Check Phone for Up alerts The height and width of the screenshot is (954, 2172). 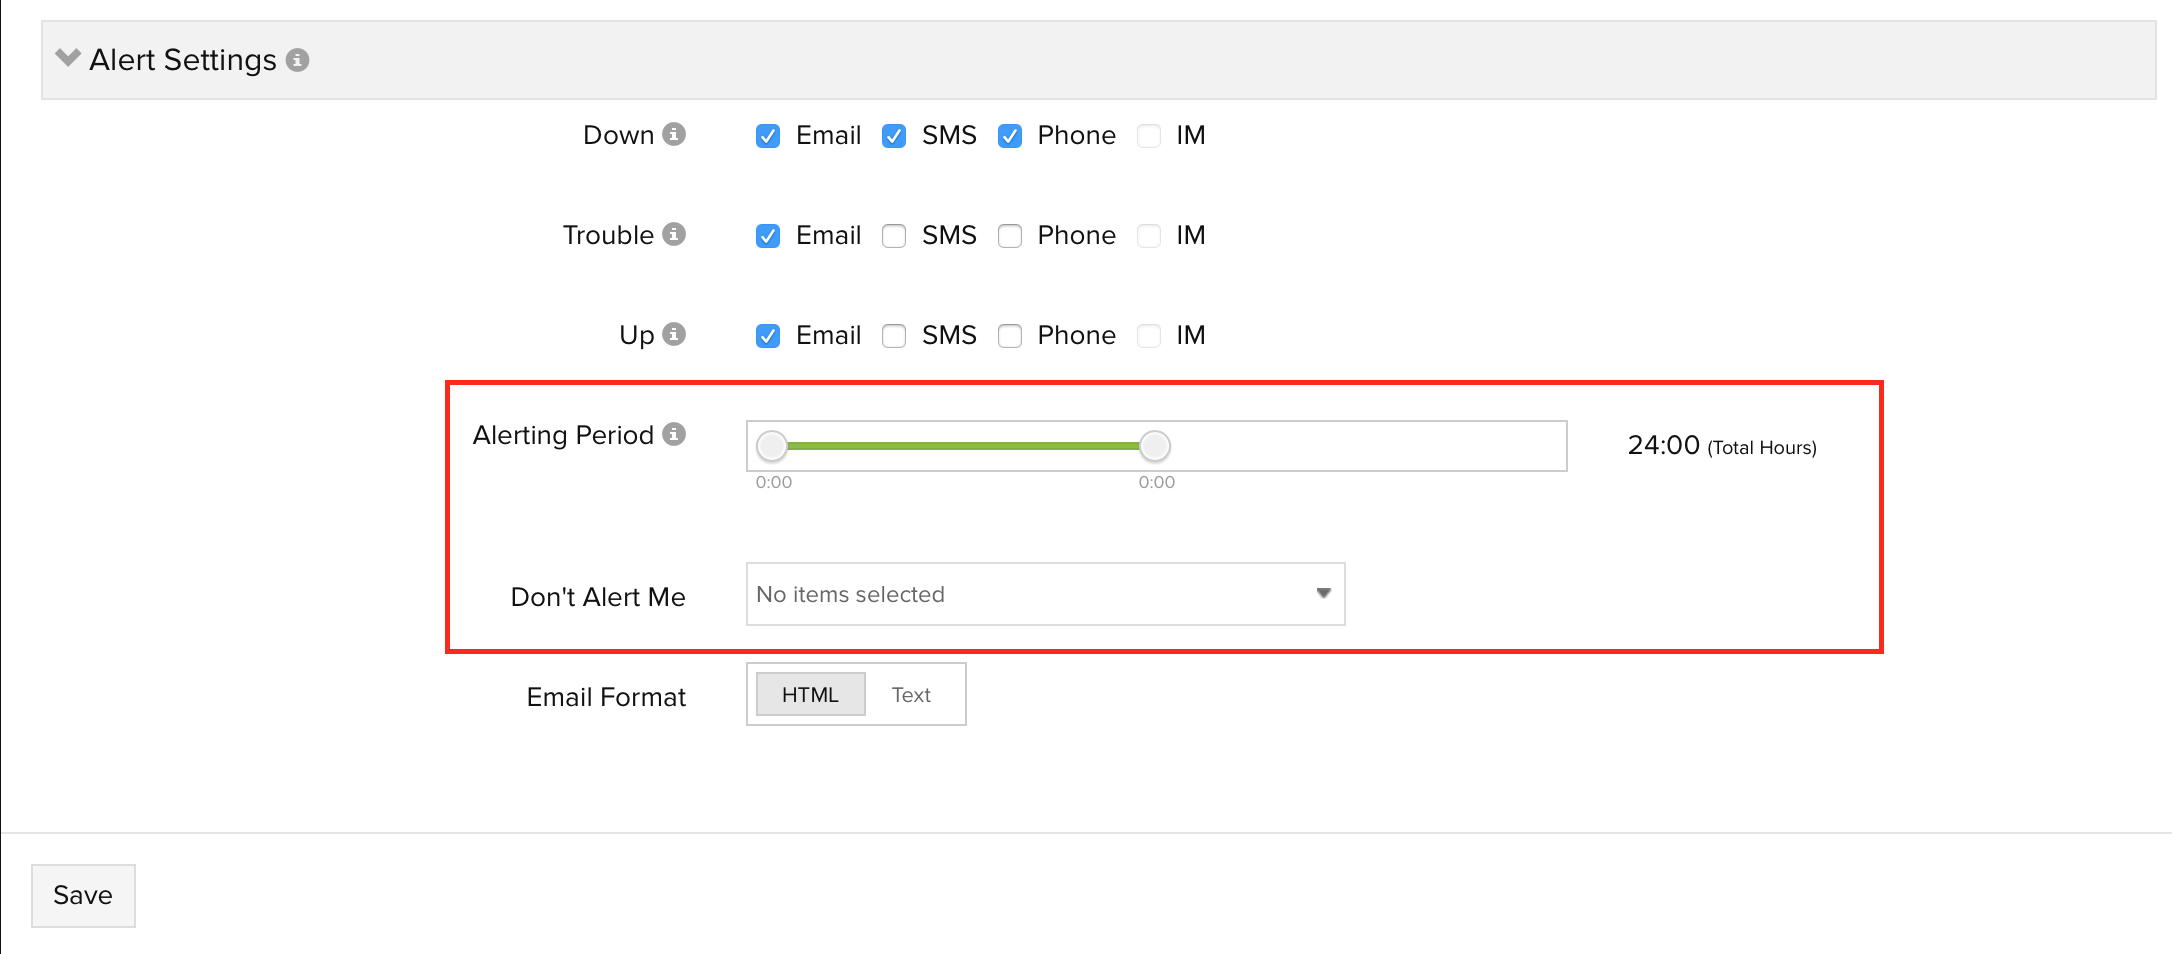click(x=1010, y=336)
